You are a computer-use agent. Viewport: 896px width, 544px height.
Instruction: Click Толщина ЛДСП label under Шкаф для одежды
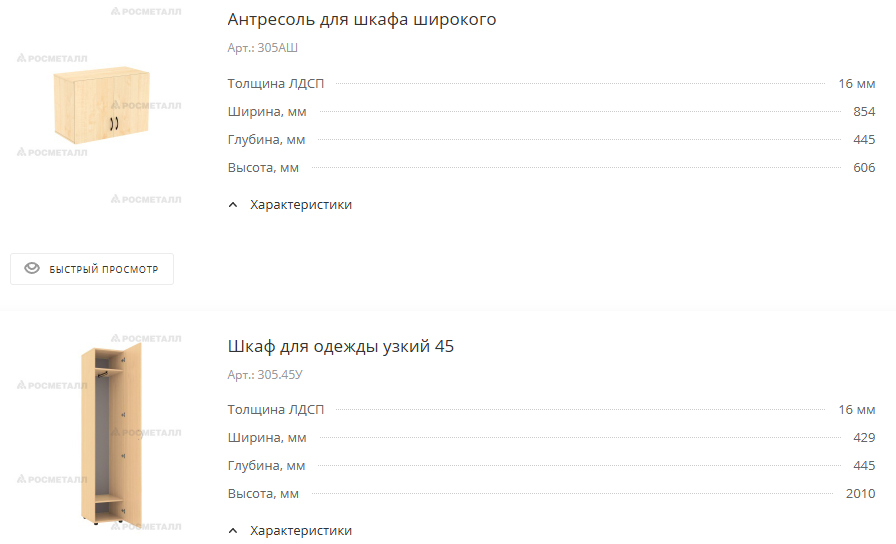click(276, 410)
